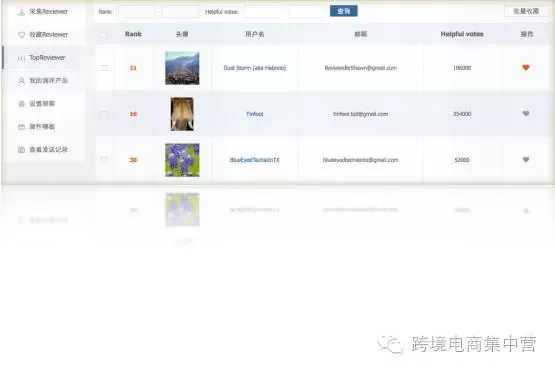Viewport: 555px width, 371px height.
Task: Click BlueEyedTechieInTX's gmail address cell
Action: pyautogui.click(x=360, y=160)
